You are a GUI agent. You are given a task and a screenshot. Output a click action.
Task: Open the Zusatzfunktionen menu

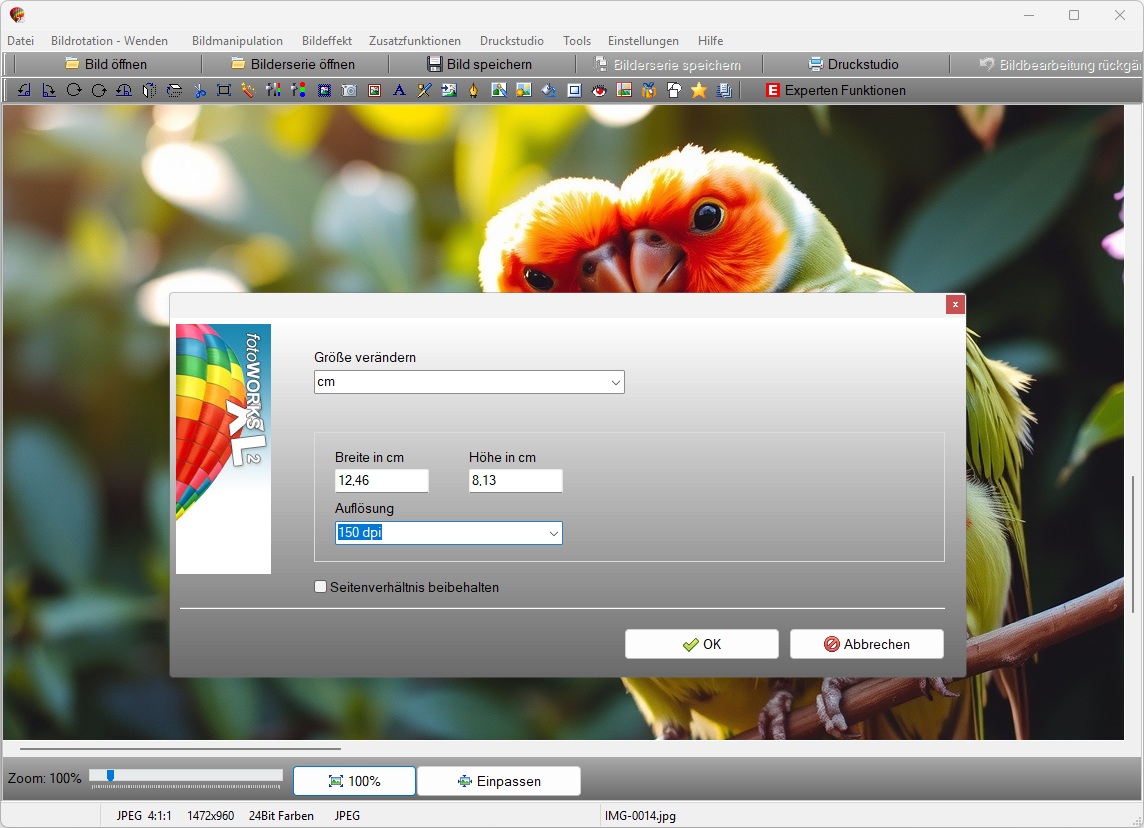coord(414,41)
